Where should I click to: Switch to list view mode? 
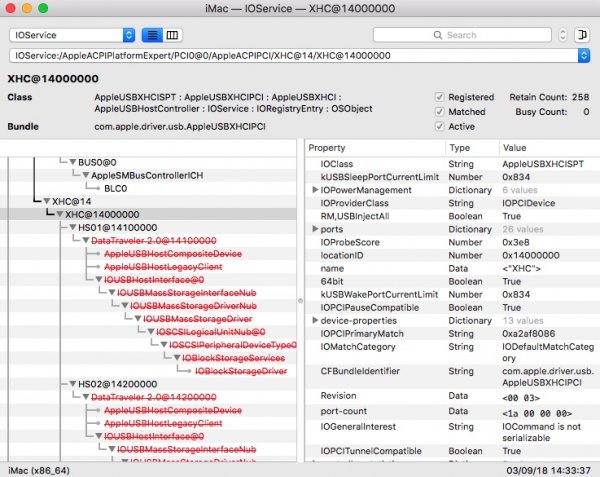click(x=152, y=35)
